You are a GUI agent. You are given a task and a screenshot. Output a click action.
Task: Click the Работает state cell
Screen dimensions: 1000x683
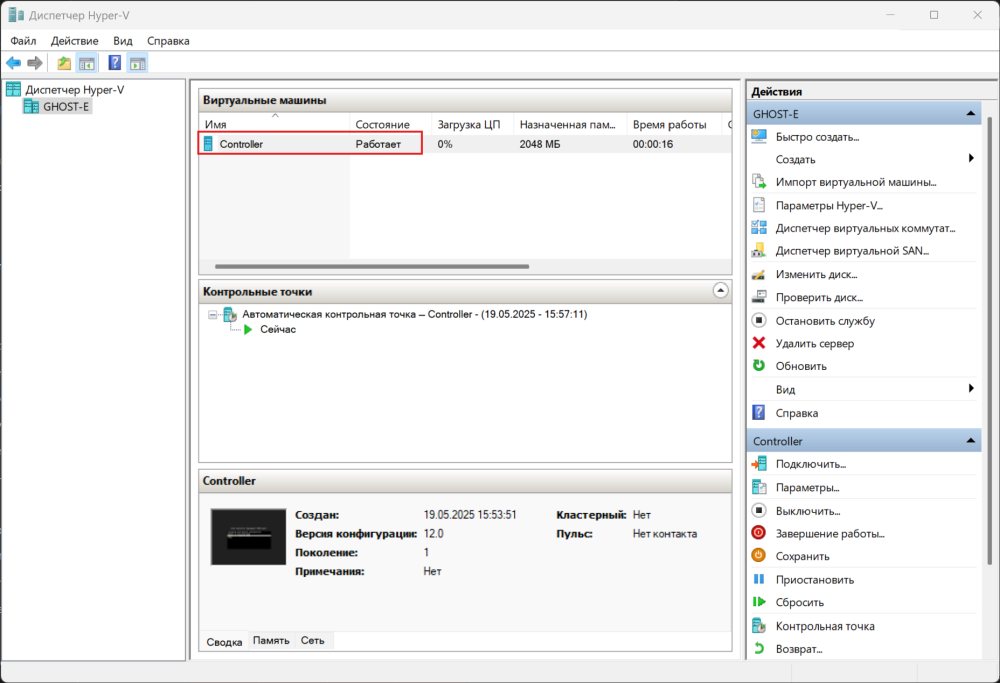pos(378,144)
